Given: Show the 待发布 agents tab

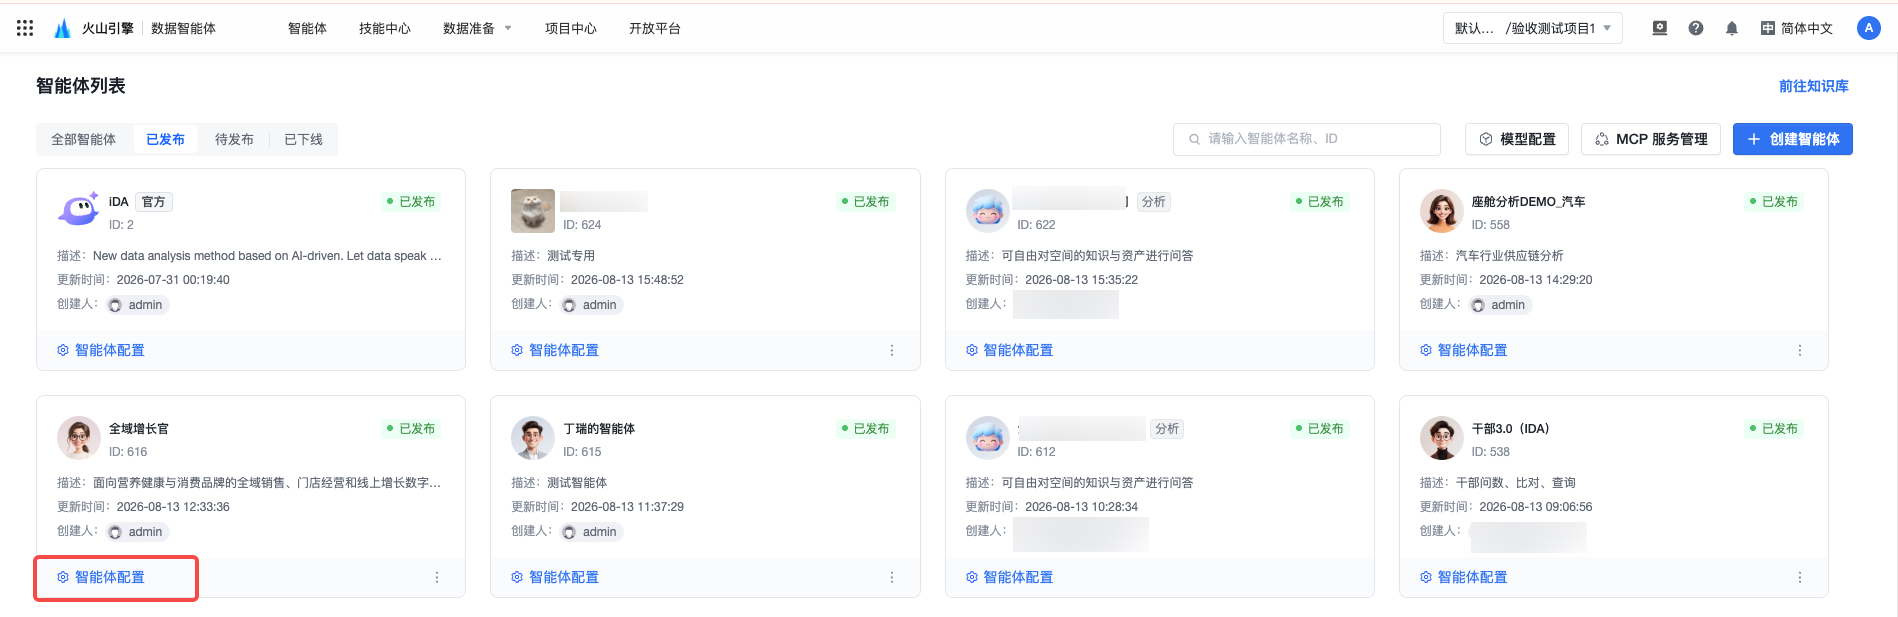Looking at the screenshot, I should click(x=234, y=139).
